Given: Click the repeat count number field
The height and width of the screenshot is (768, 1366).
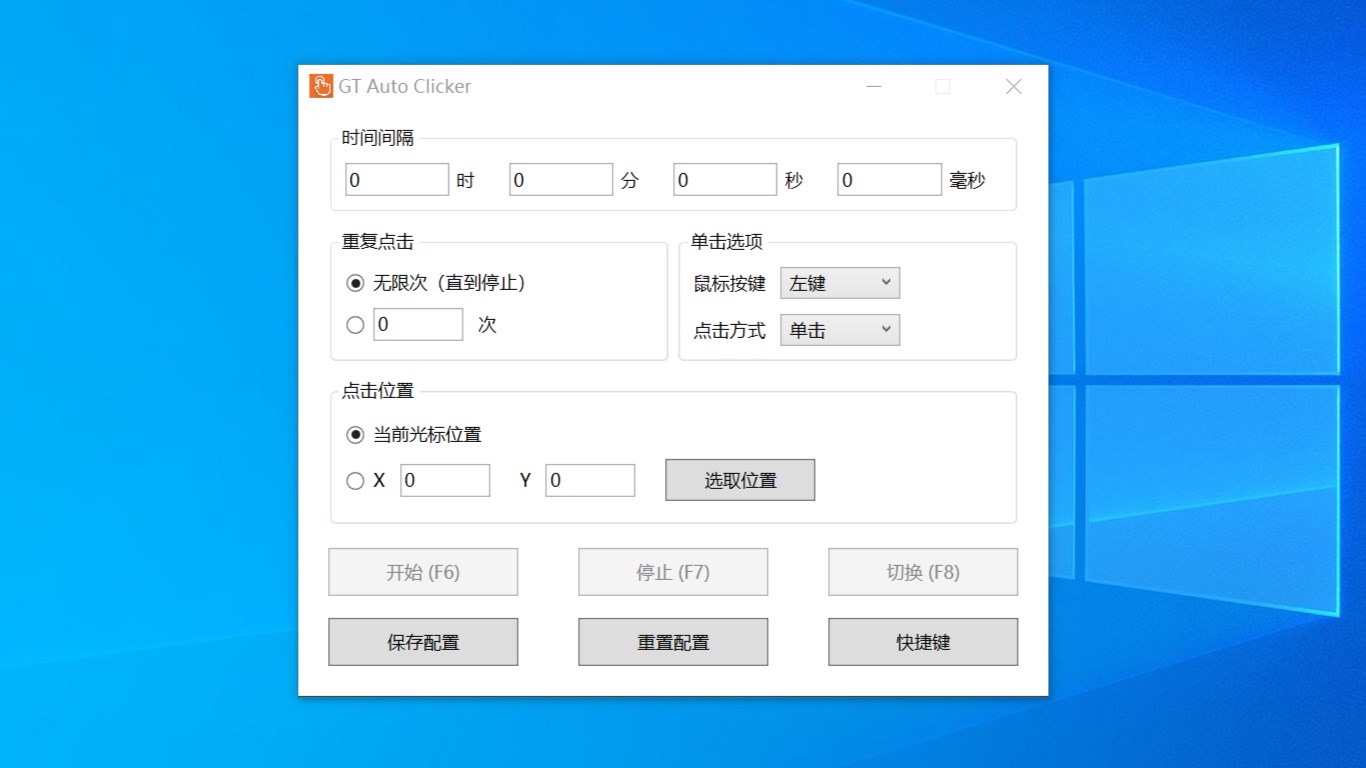Looking at the screenshot, I should [417, 324].
